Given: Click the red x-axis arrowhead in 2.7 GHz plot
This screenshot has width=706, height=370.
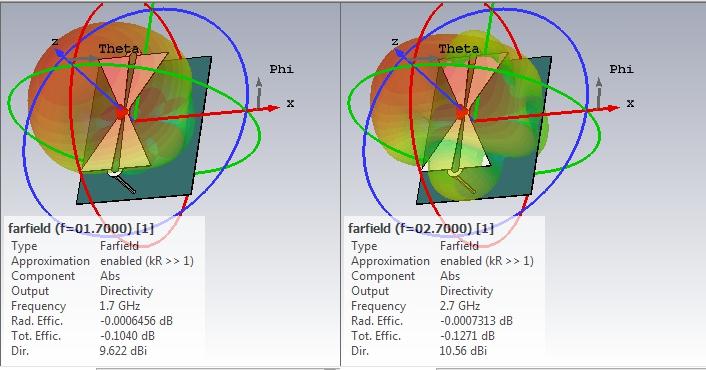Looking at the screenshot, I should click(612, 108).
